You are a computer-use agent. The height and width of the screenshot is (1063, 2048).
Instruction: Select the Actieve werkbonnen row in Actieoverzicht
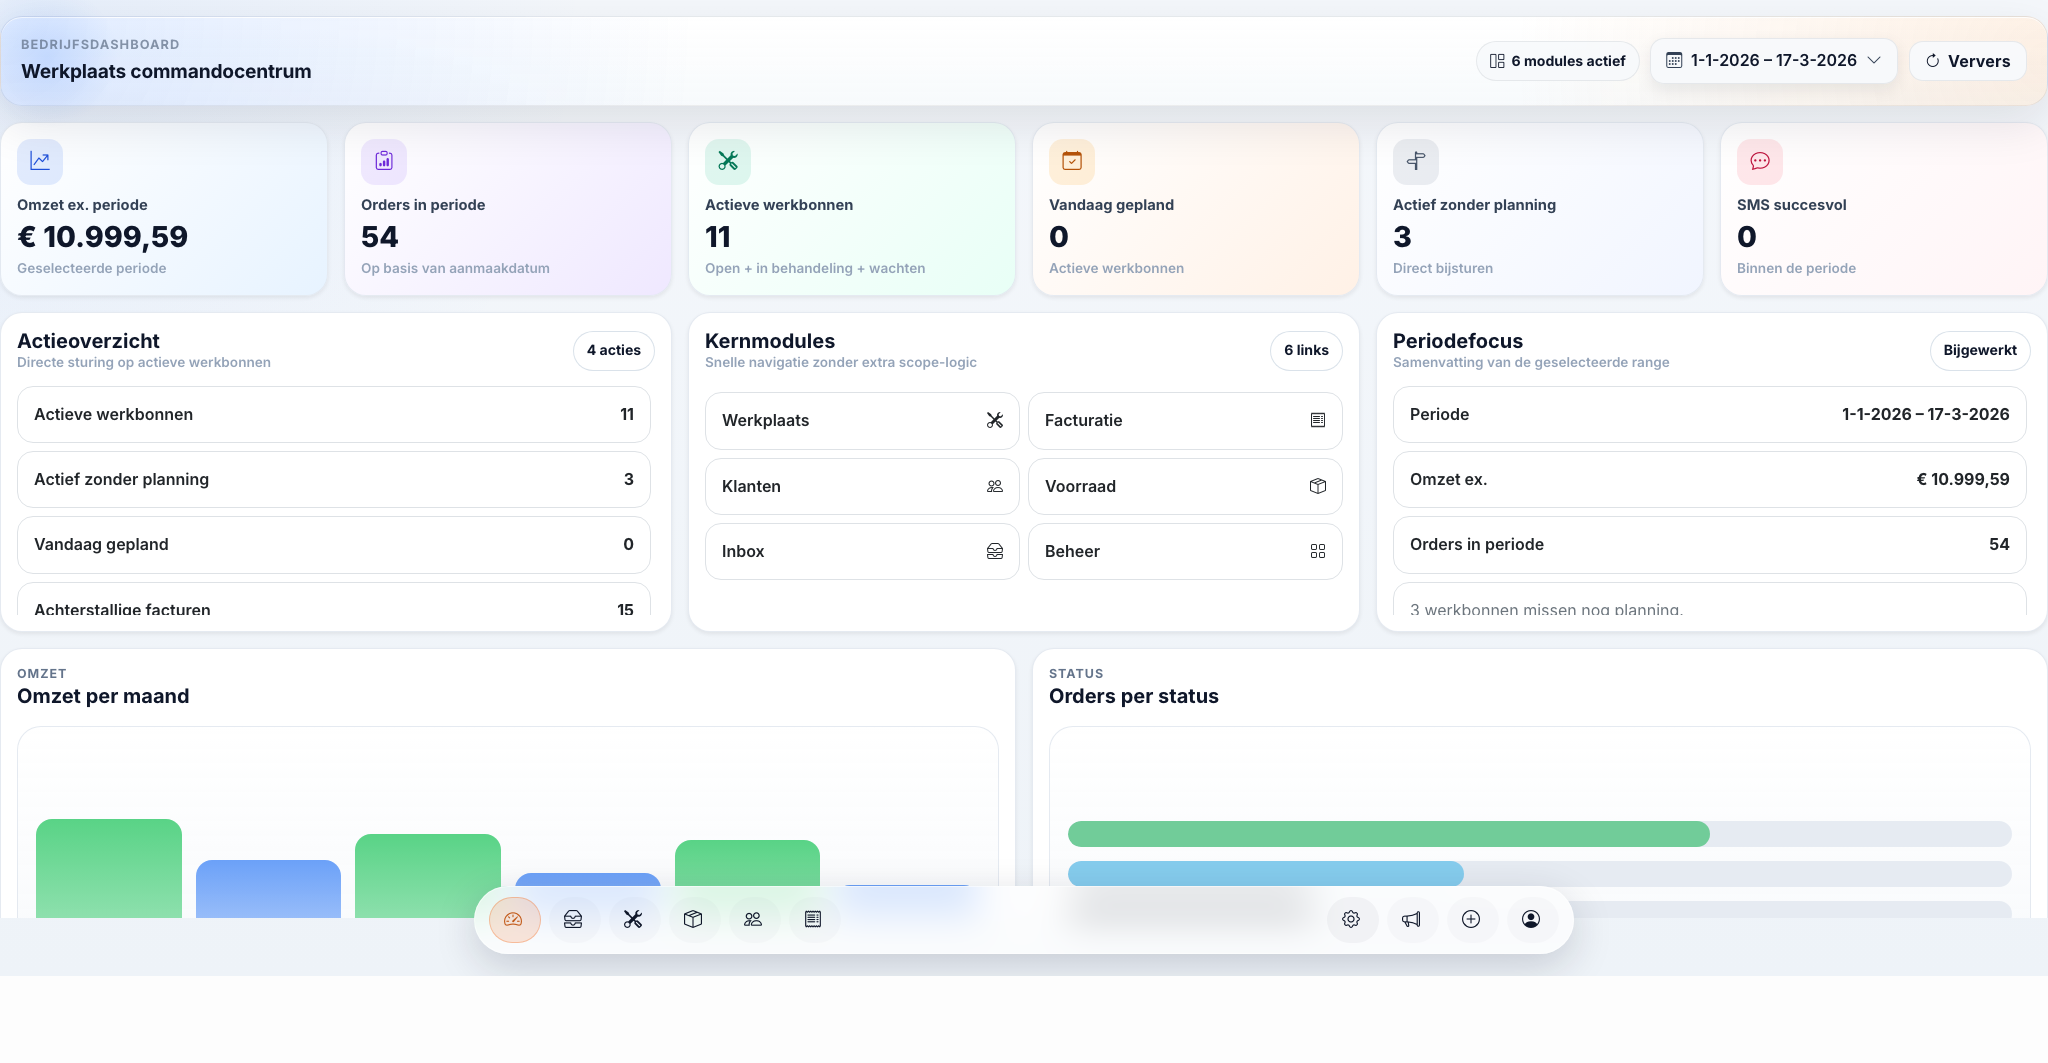point(334,414)
